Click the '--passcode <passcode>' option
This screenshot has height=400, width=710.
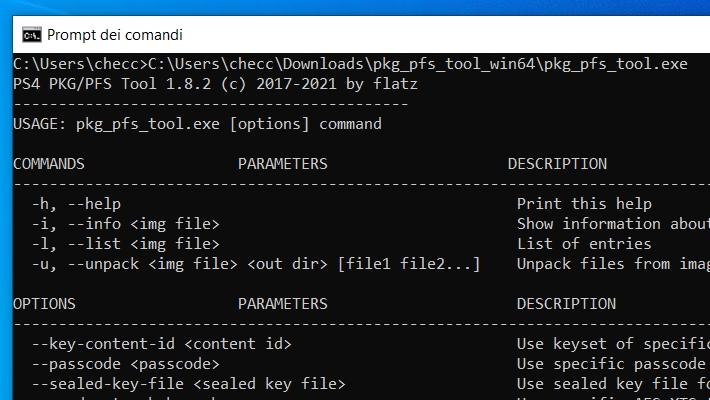125,364
